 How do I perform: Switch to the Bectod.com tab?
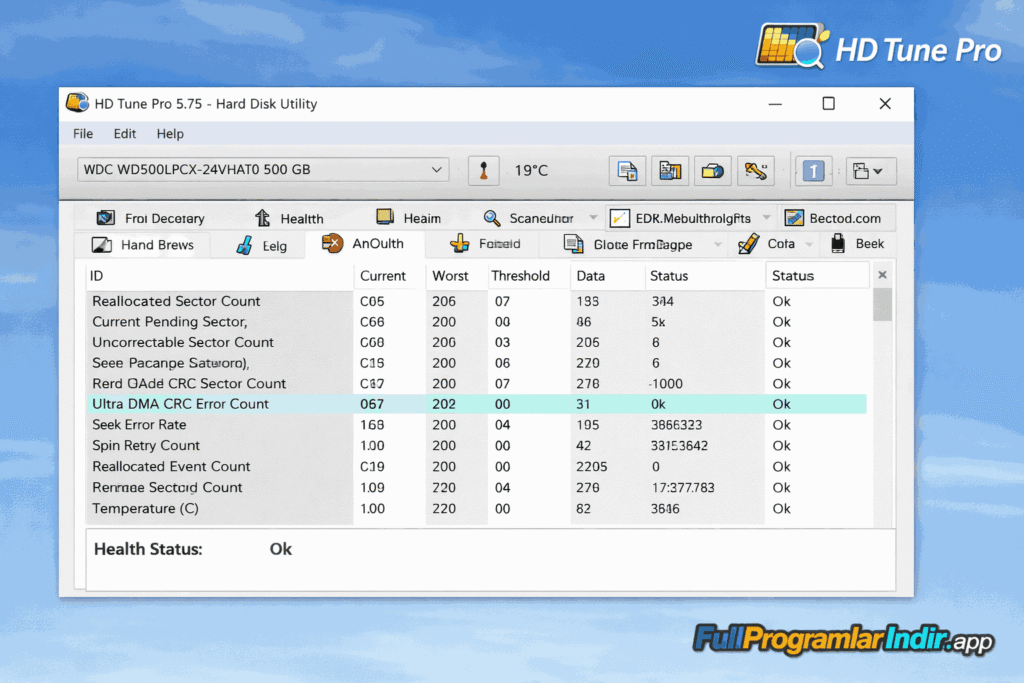click(x=833, y=218)
